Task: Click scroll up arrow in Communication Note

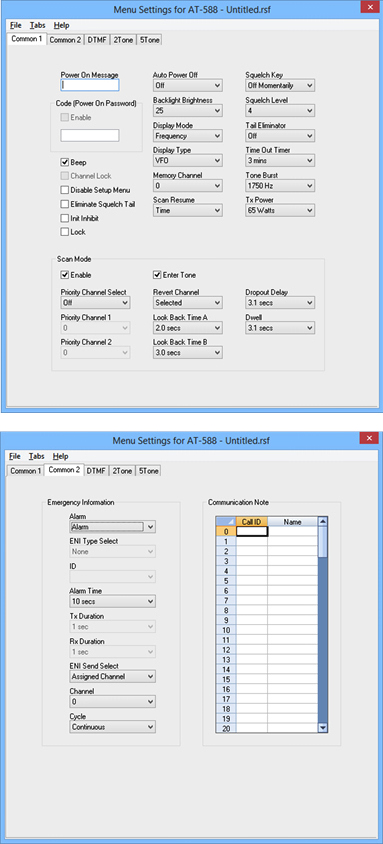Action: click(x=323, y=521)
